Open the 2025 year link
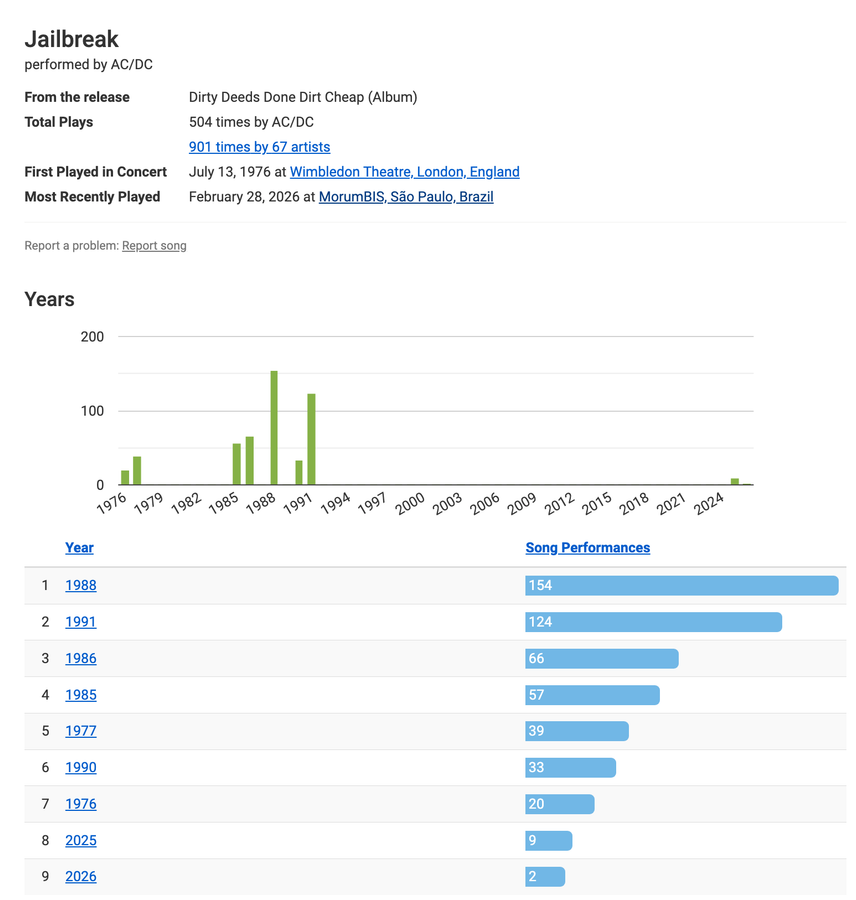 coord(81,841)
